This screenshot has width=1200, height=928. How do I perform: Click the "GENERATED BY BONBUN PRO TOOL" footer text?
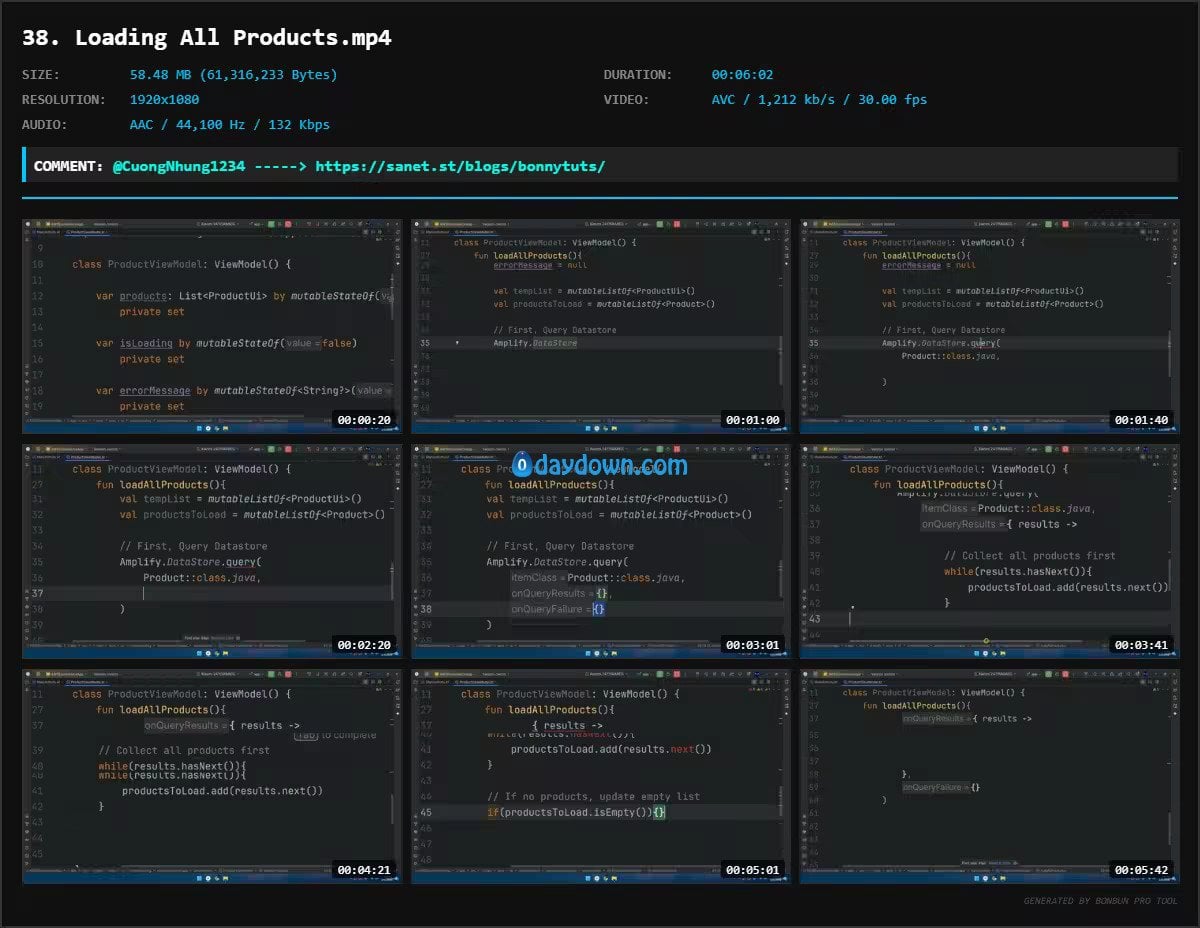click(x=1101, y=901)
